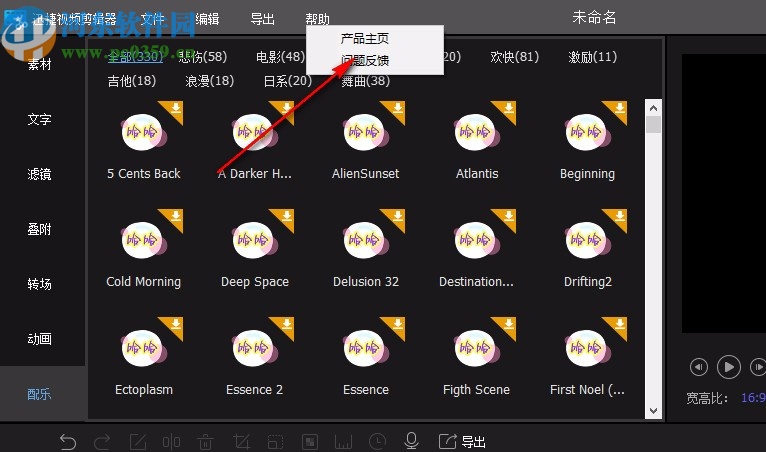Image resolution: width=766 pixels, height=452 pixels.
Task: Open the zoom/dashed rectangle tool icon
Action: point(276,442)
